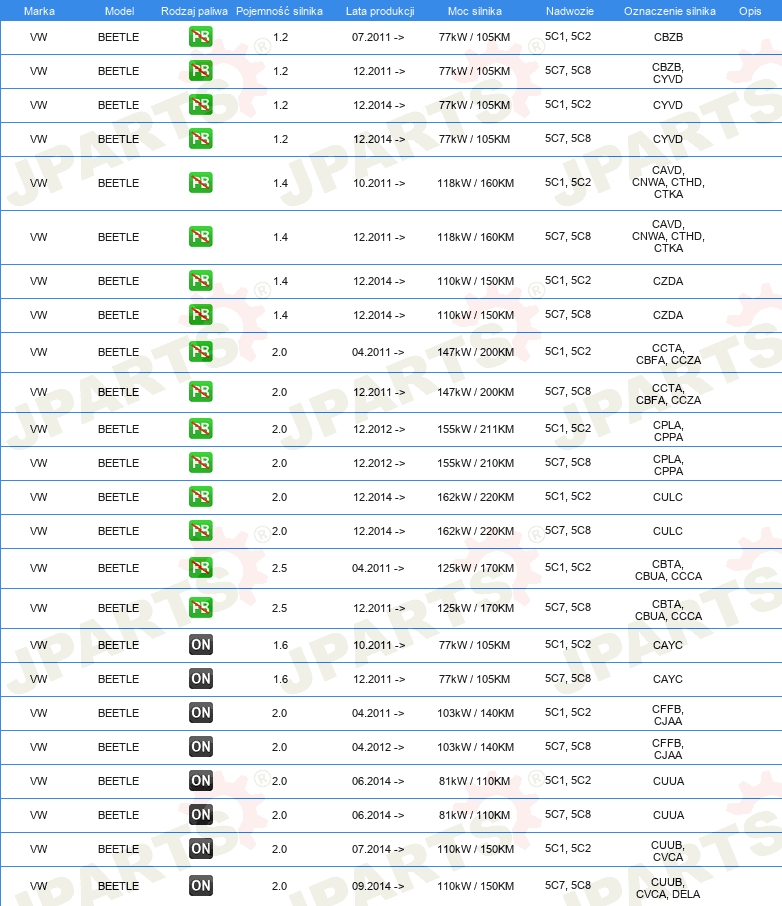The width and height of the screenshot is (782, 906).
Task: Click 'VW' brand in the 07.2011 row
Action: coord(39,37)
